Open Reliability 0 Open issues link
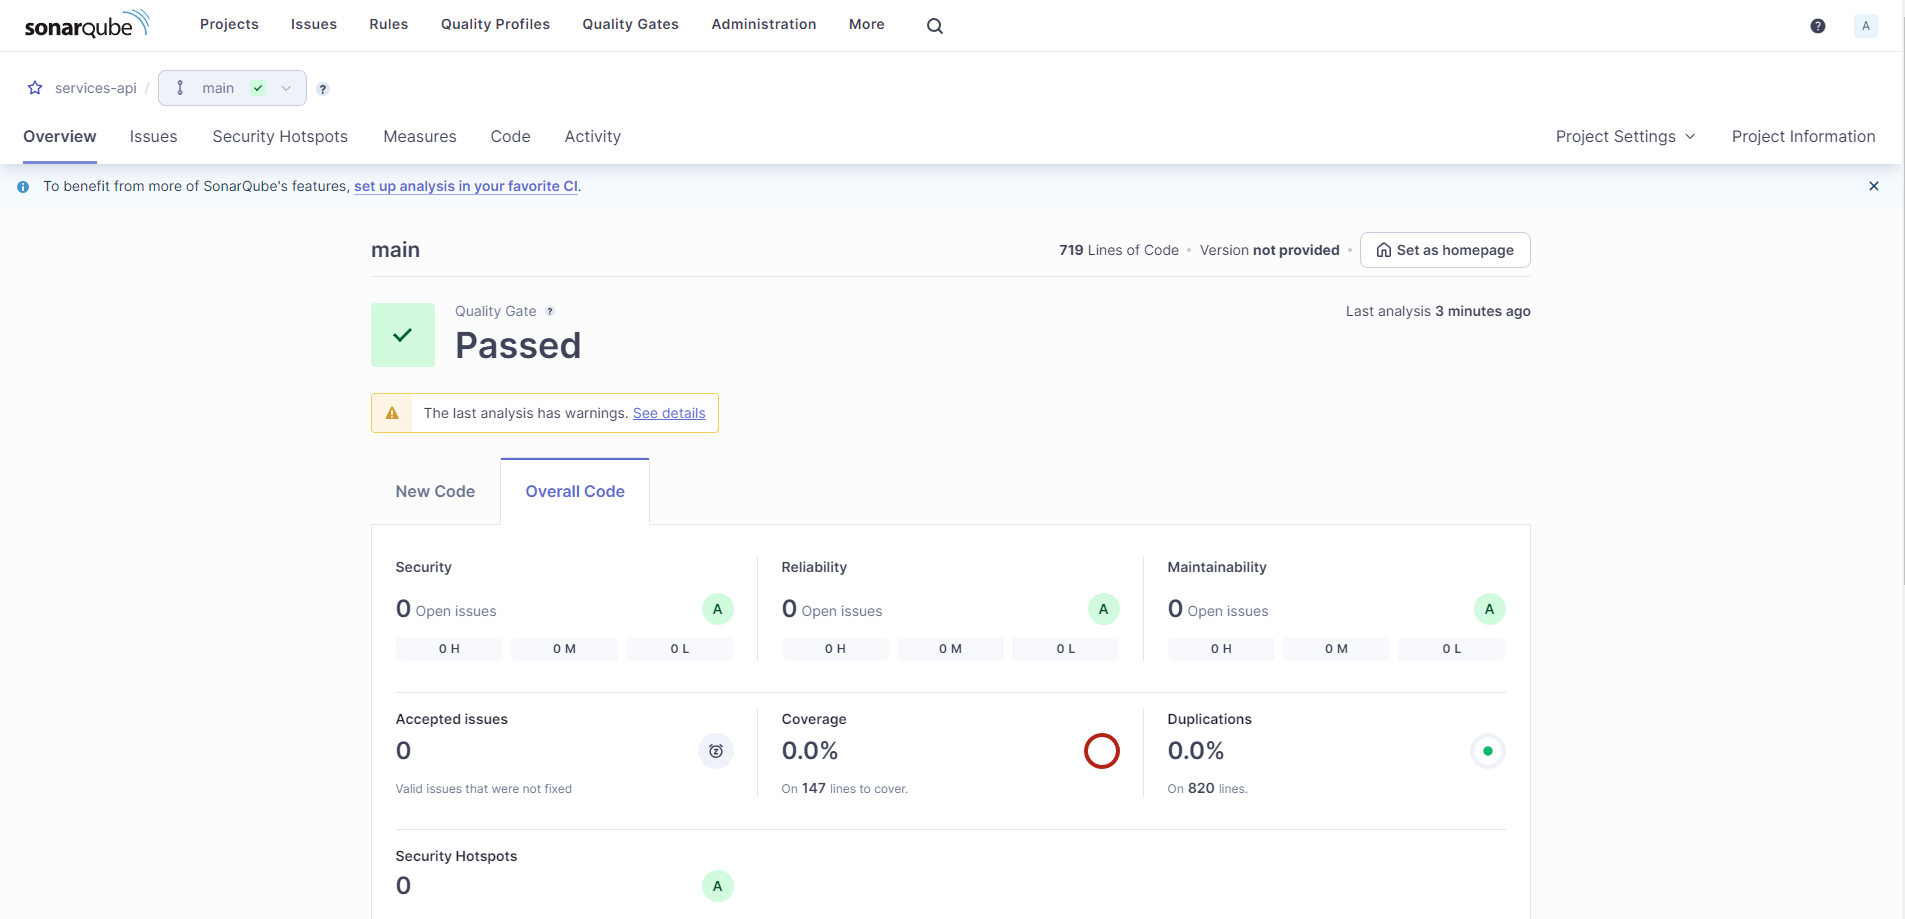The height and width of the screenshot is (919, 1905). 832,609
